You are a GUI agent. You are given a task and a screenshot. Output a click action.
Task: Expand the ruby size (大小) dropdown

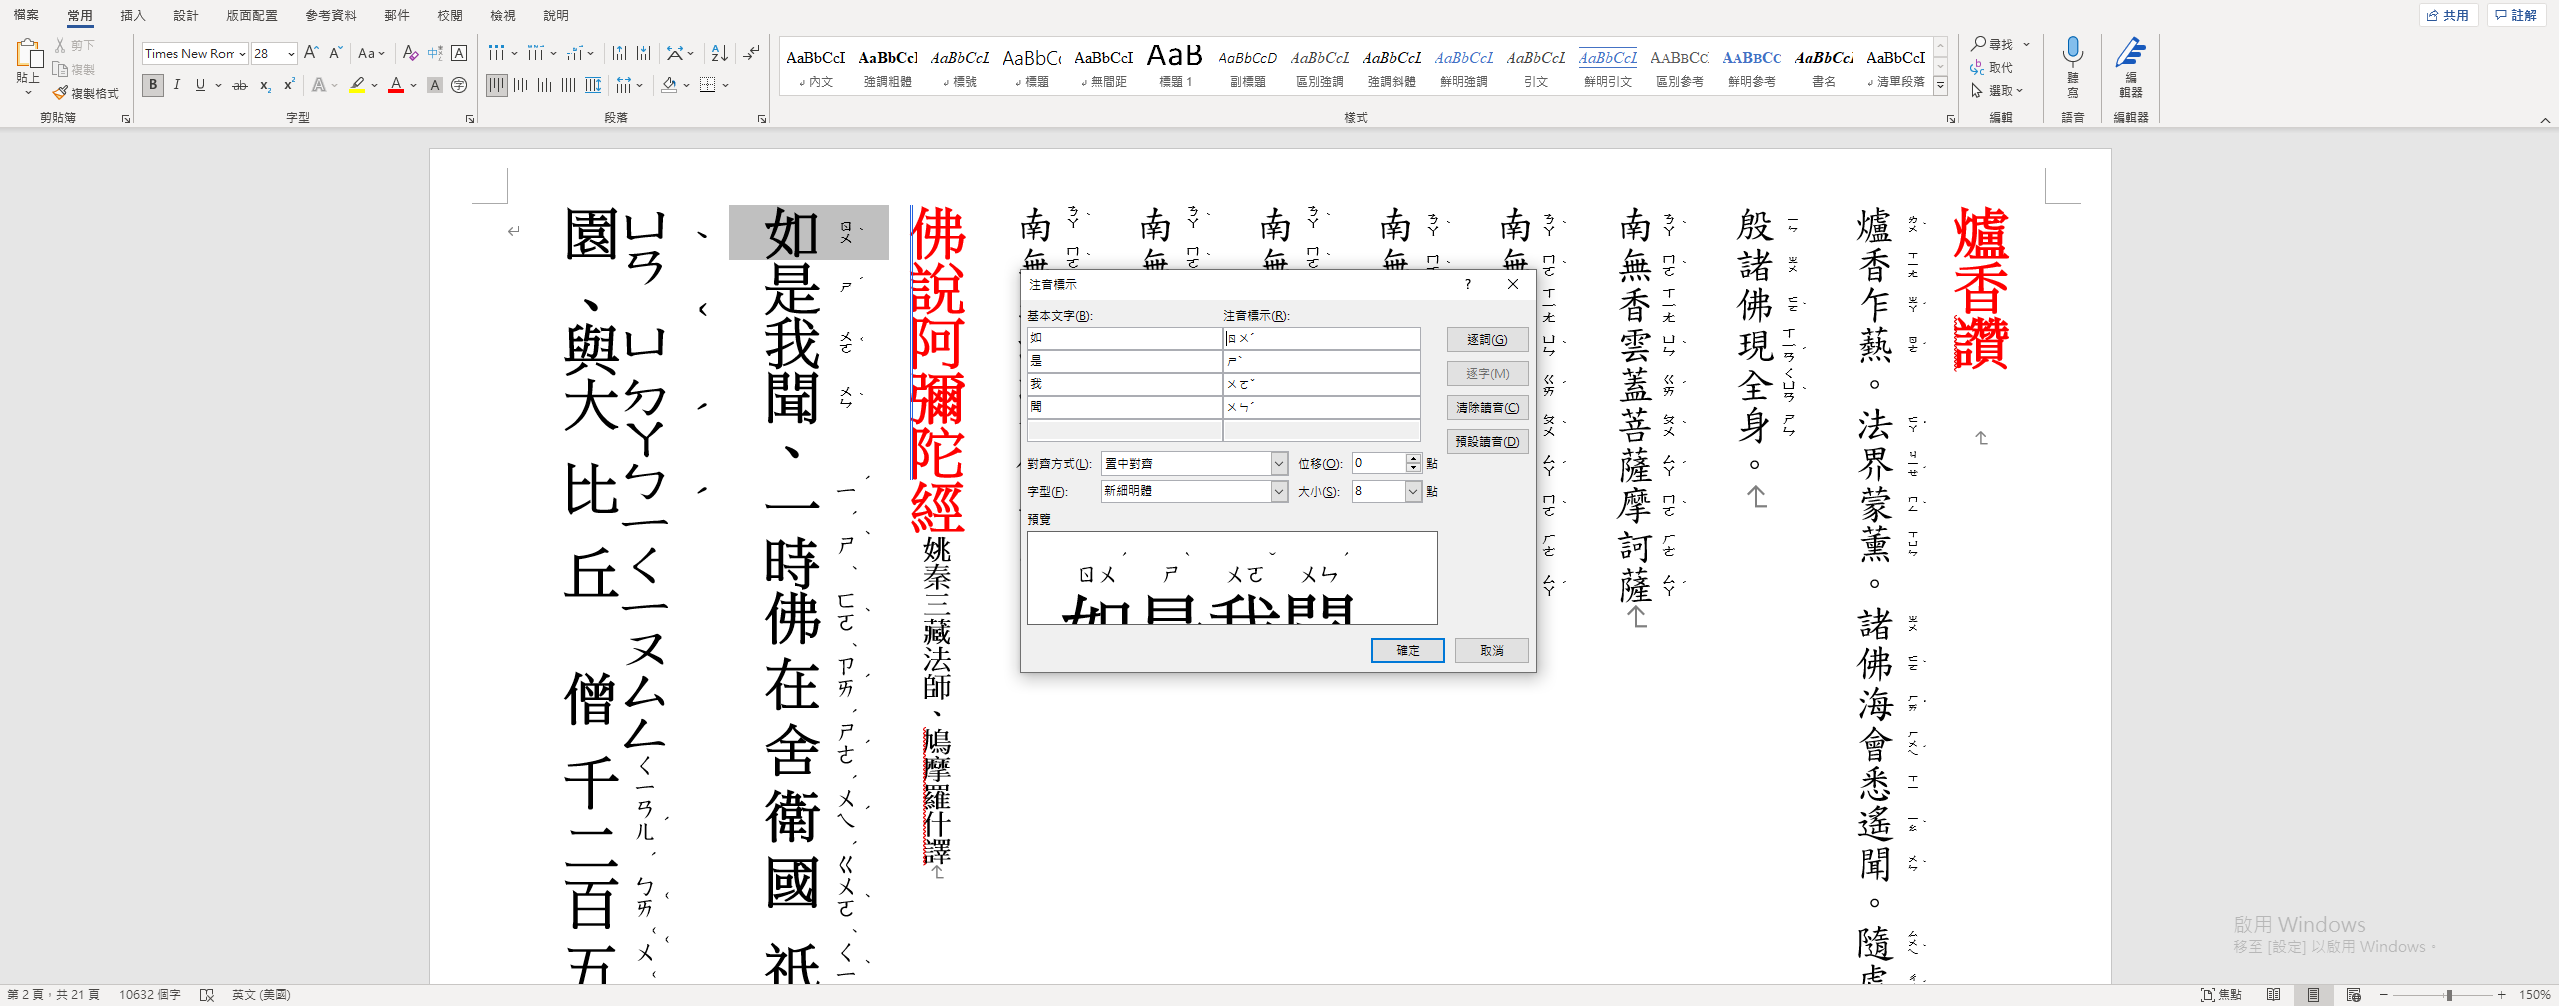tap(1413, 492)
